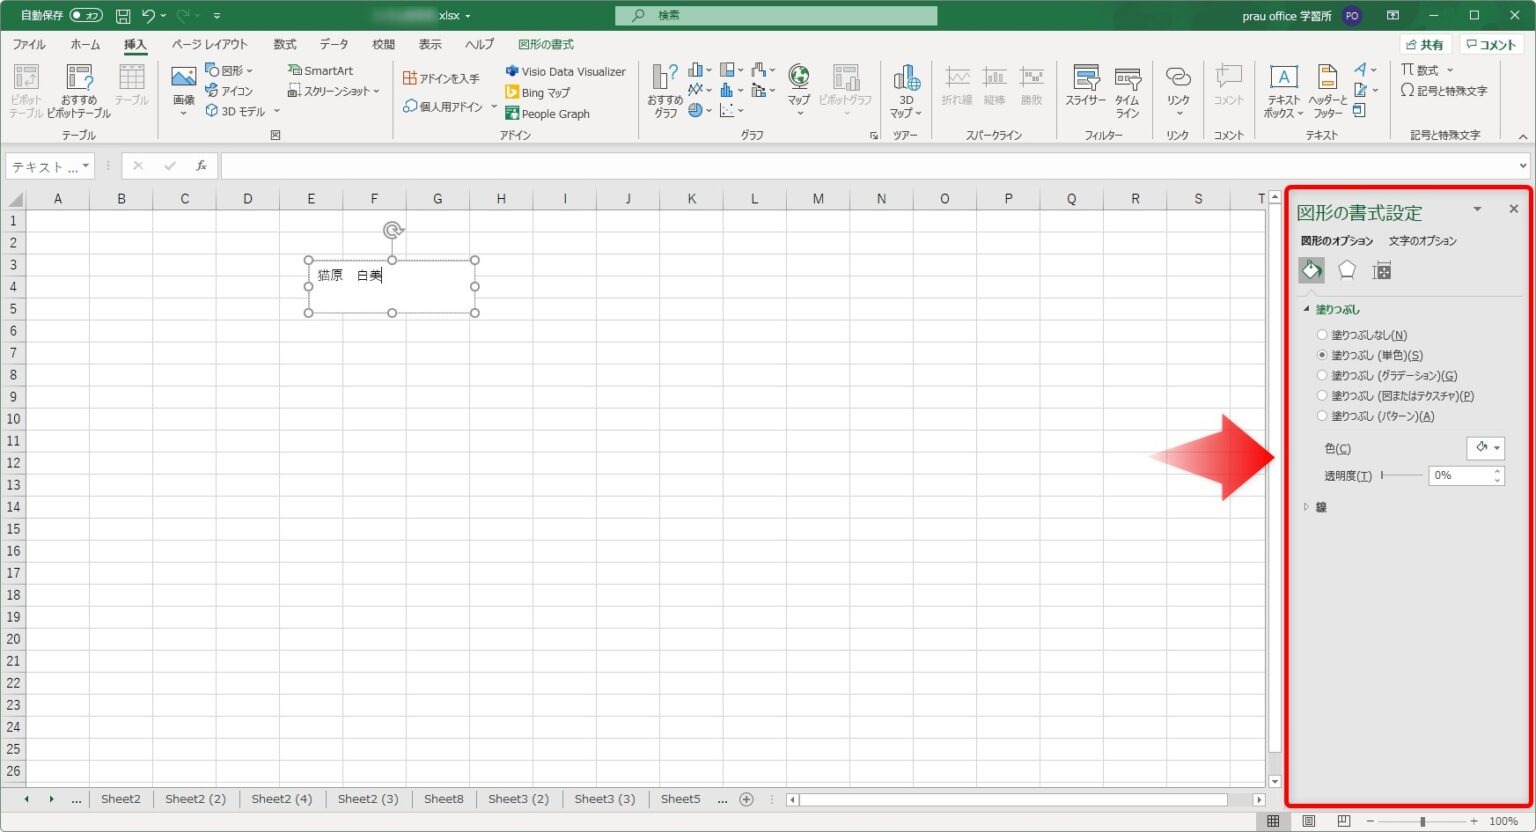The image size is (1536, 832).
Task: Open the 画像 (Pictures) insert button
Action: (183, 90)
